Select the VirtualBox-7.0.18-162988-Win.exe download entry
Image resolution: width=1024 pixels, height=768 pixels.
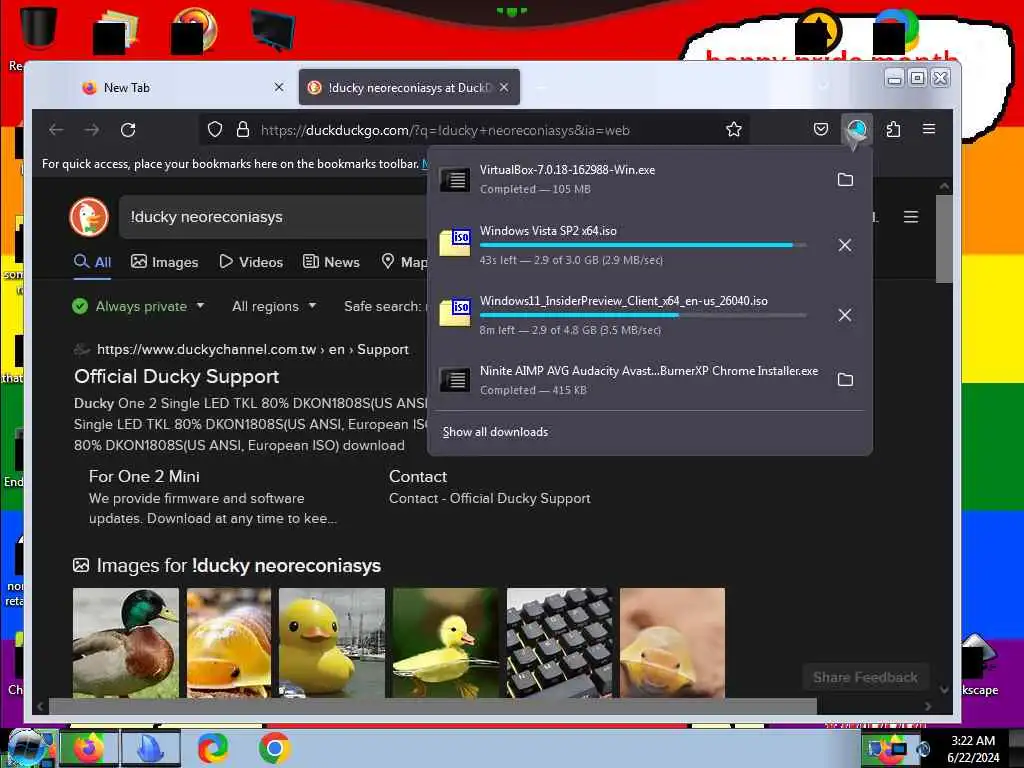[x=650, y=179]
